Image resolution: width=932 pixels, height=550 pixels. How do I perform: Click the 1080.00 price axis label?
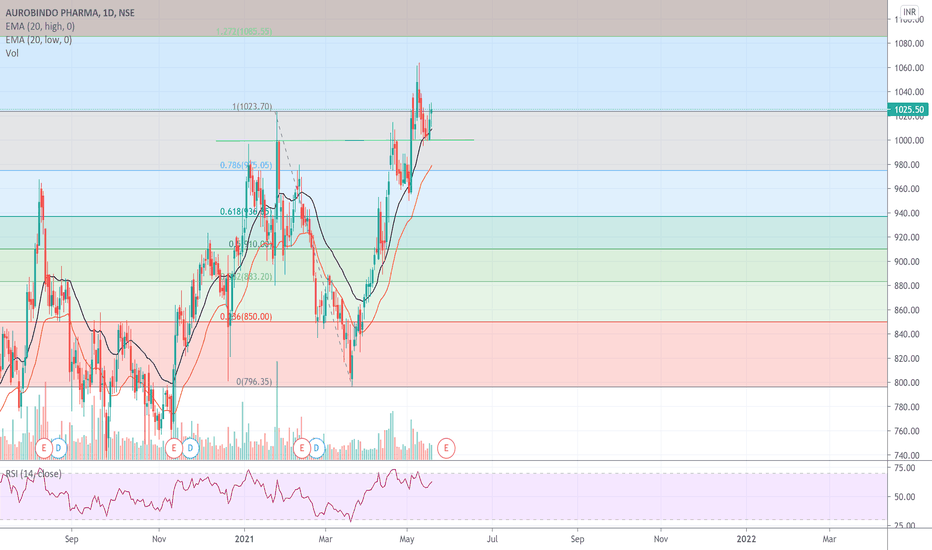pyautogui.click(x=909, y=43)
